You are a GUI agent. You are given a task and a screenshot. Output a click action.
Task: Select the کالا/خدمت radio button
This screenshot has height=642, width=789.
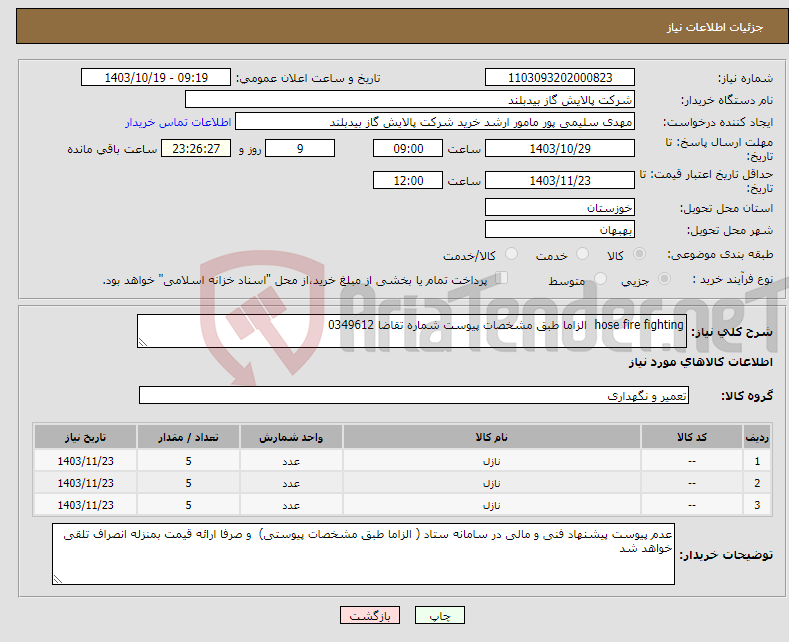click(x=511, y=254)
